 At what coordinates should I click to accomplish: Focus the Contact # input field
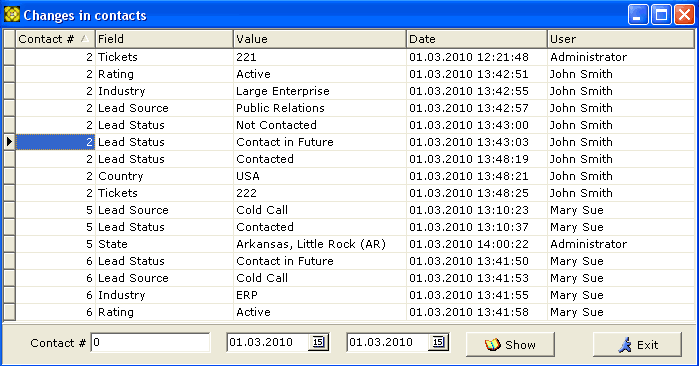[150, 342]
